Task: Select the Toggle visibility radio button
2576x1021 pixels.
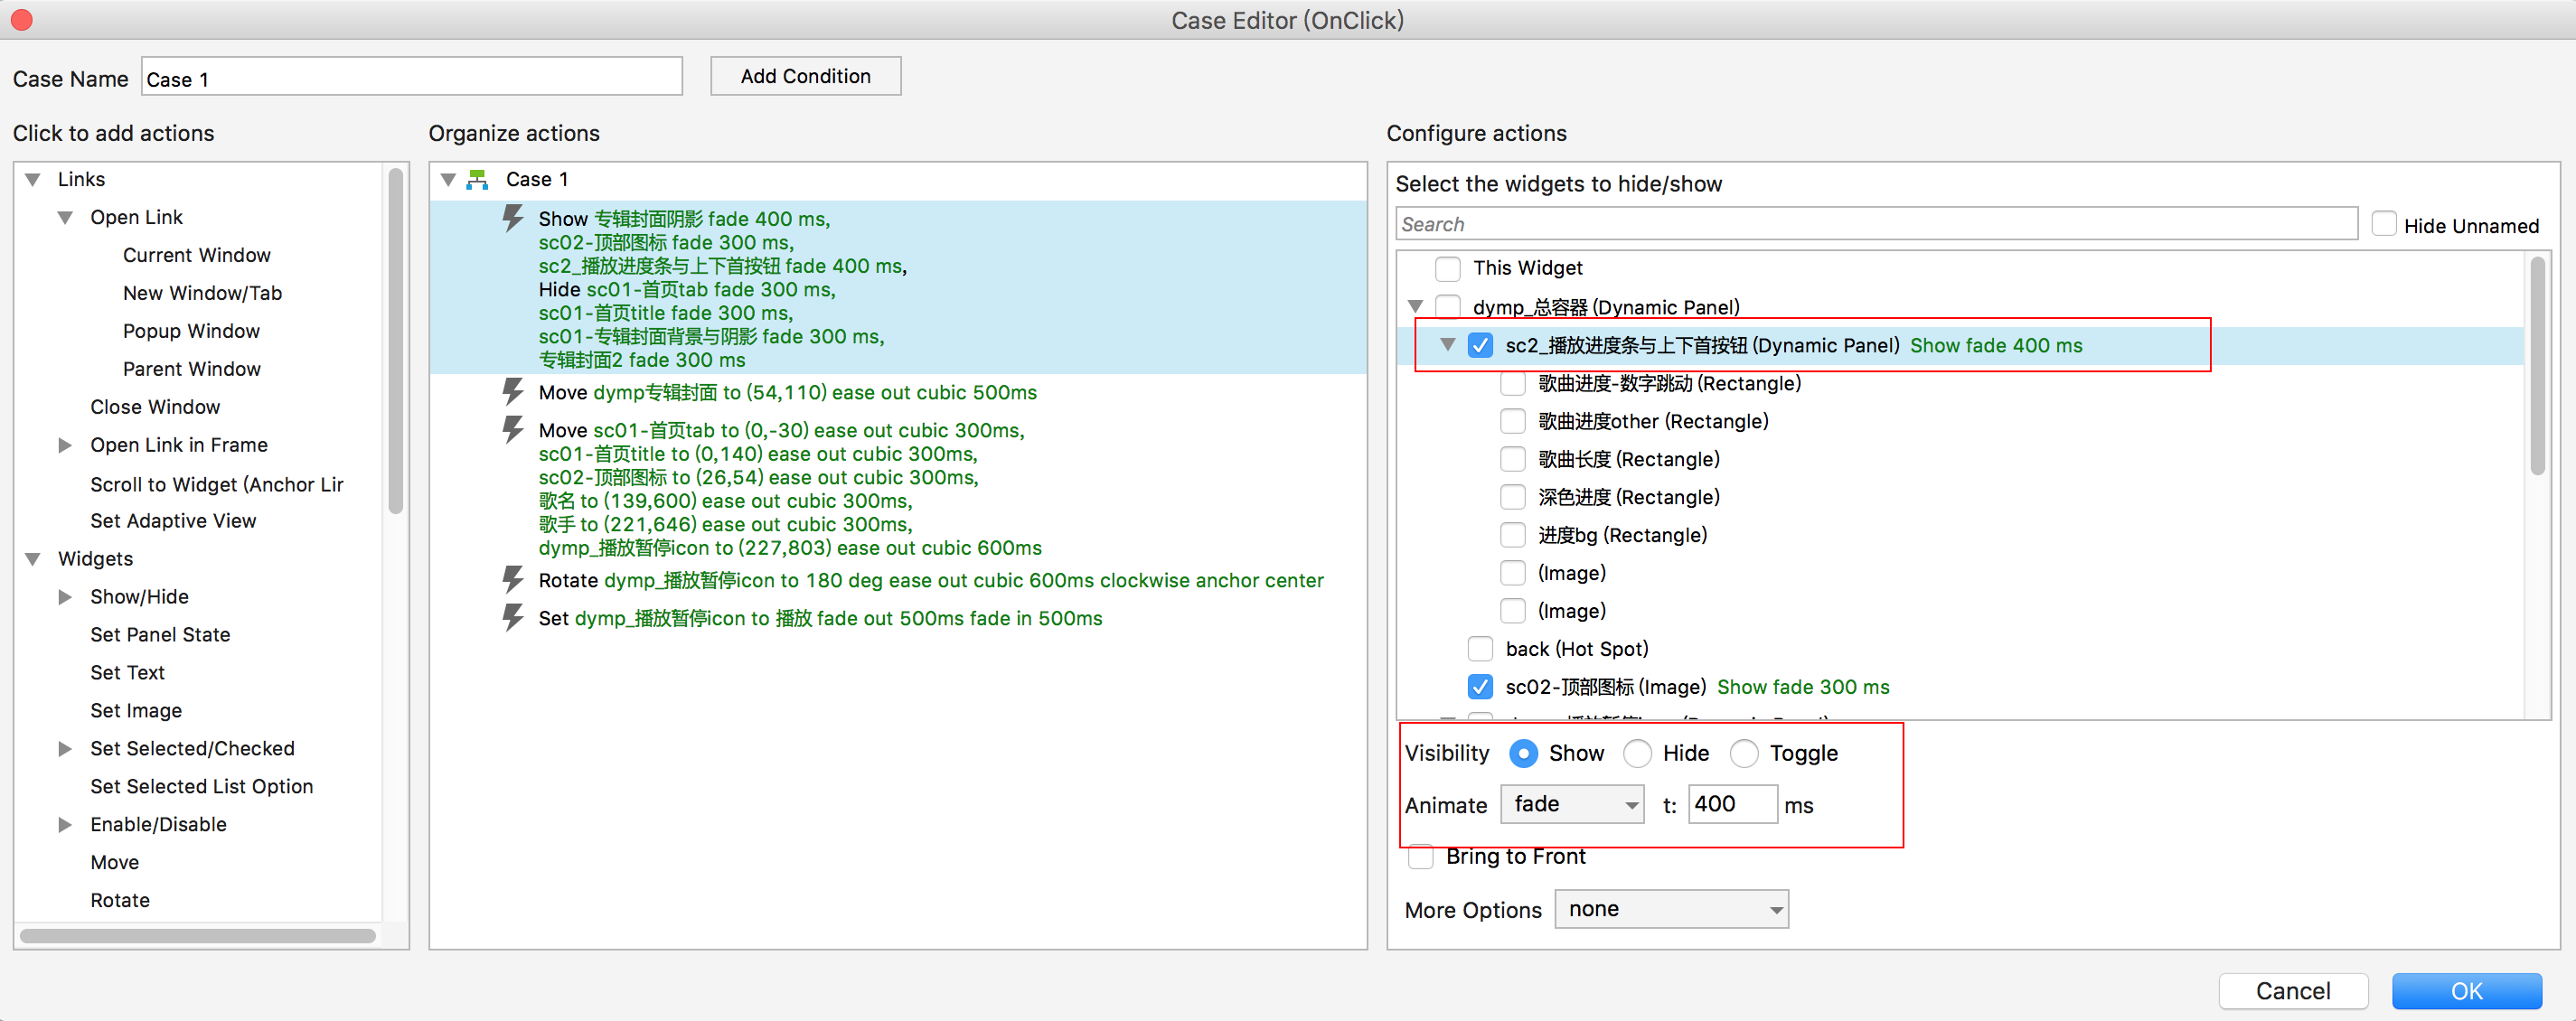Action: click(x=1744, y=752)
